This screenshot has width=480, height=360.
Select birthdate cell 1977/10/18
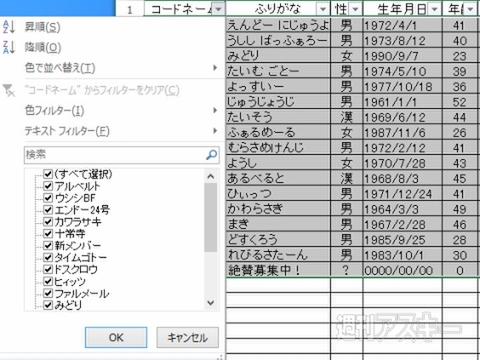point(402,87)
